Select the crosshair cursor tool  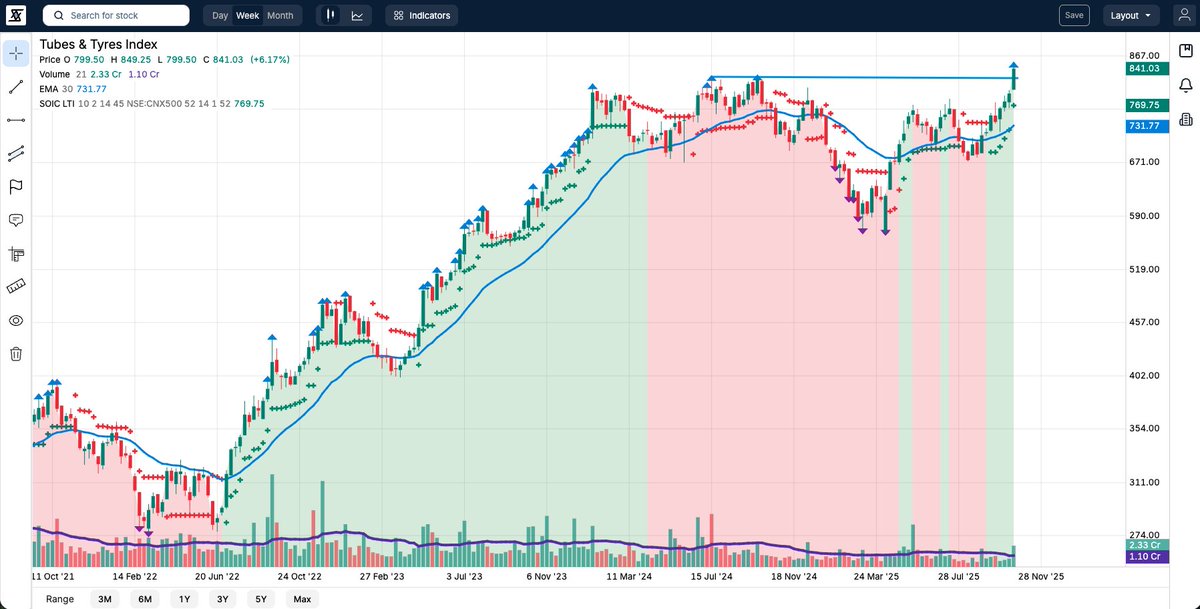16,53
